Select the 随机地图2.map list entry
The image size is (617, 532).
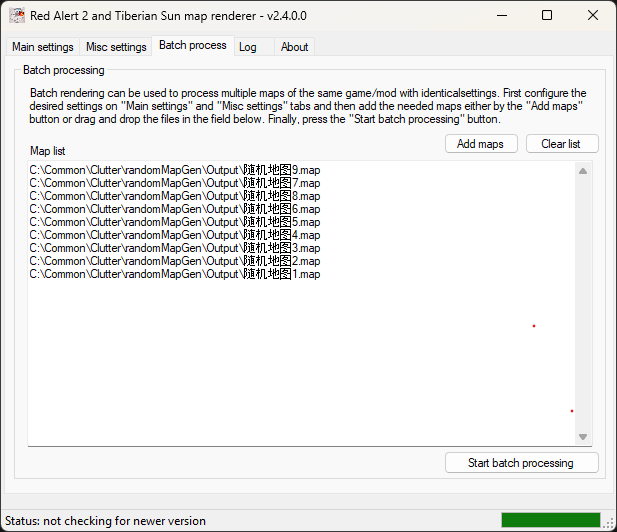(175, 261)
